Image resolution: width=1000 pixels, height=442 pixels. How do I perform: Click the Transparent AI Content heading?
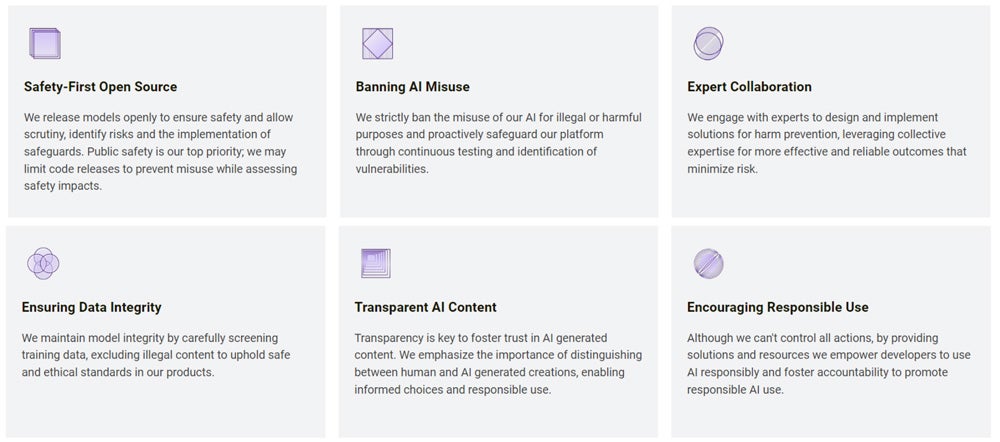tap(425, 307)
